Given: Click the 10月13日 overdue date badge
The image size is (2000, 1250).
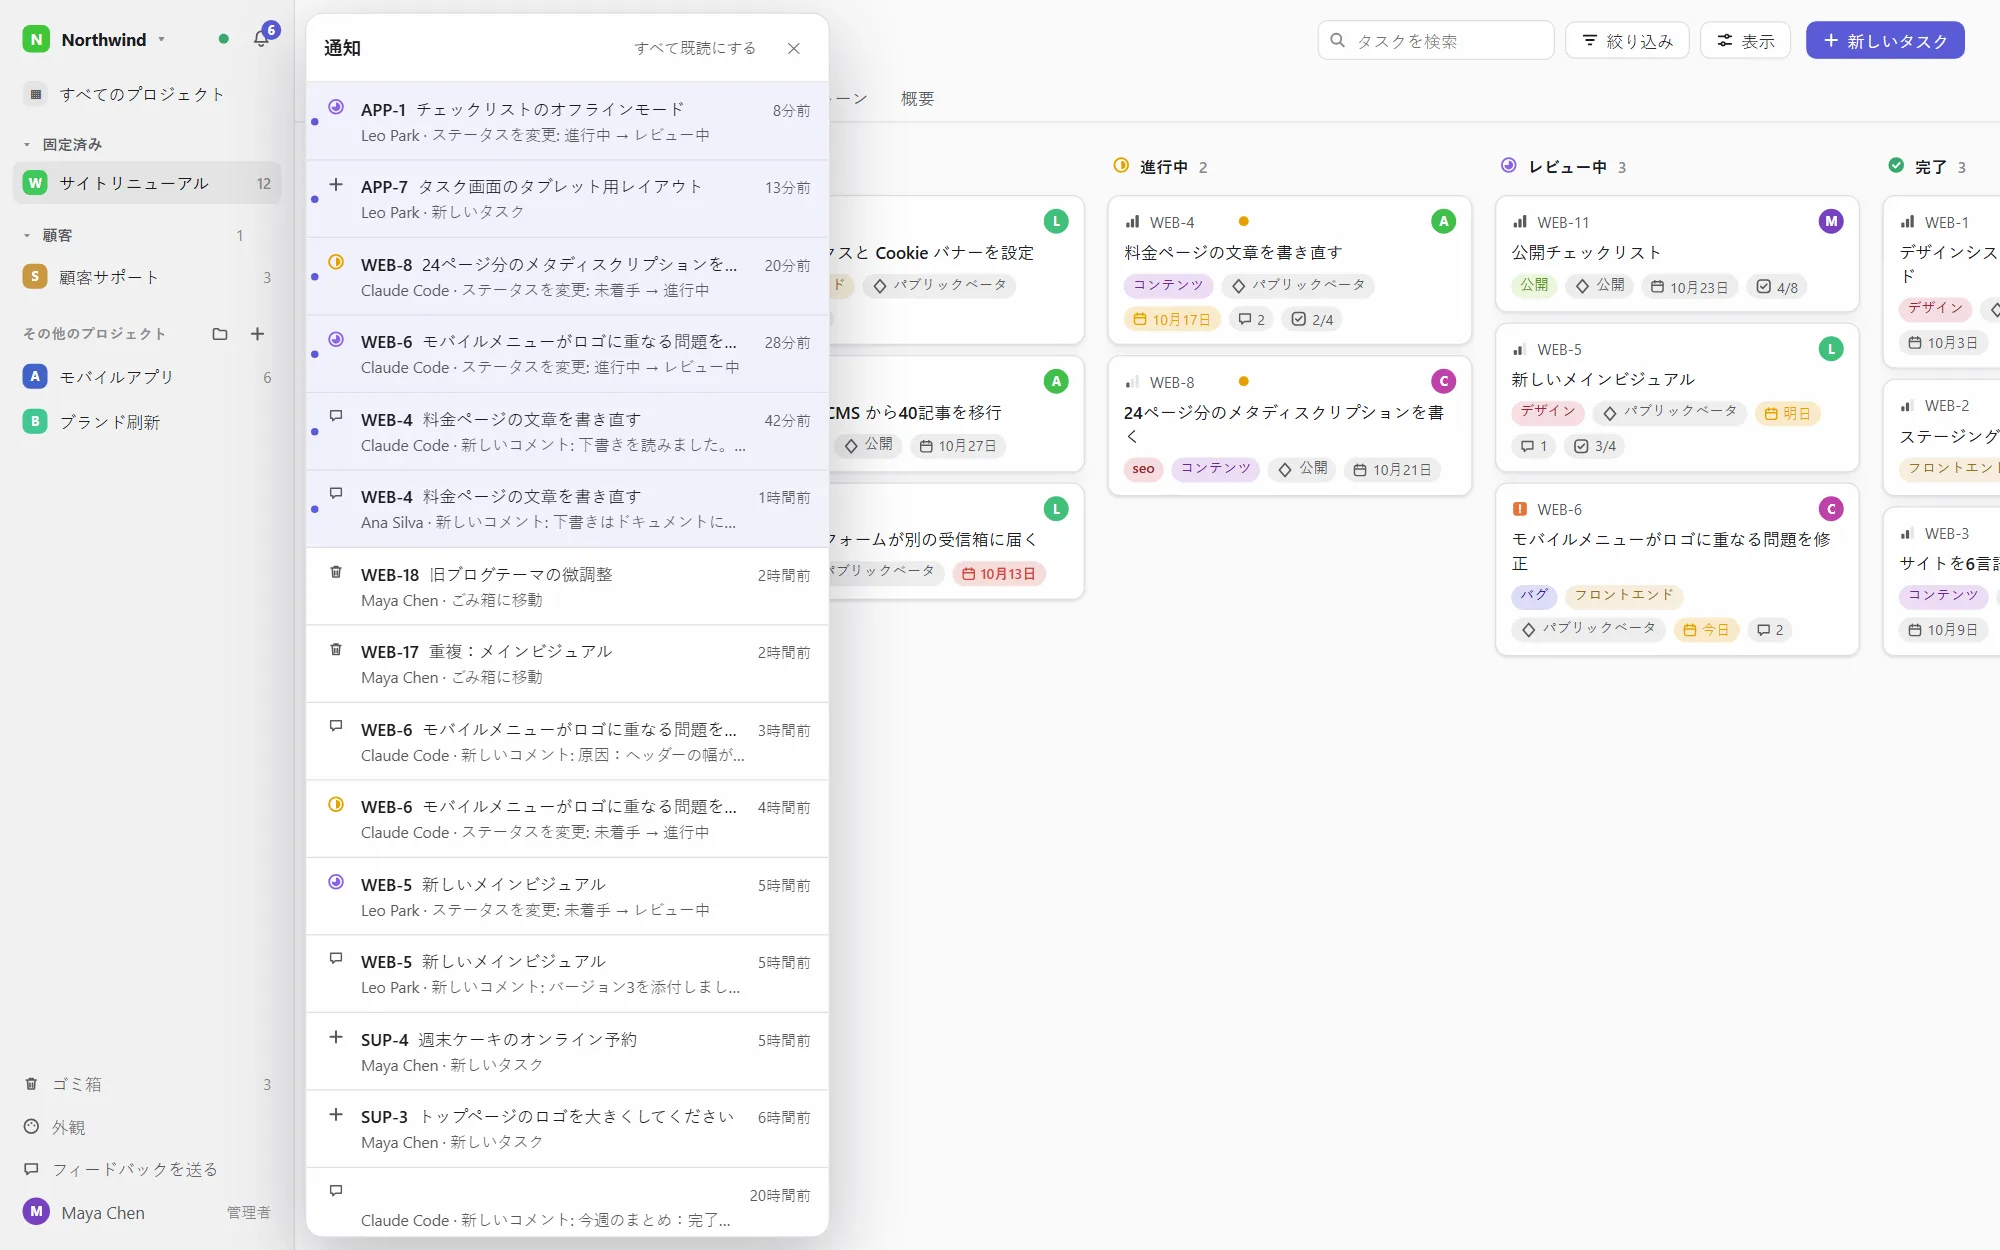Looking at the screenshot, I should 999,574.
